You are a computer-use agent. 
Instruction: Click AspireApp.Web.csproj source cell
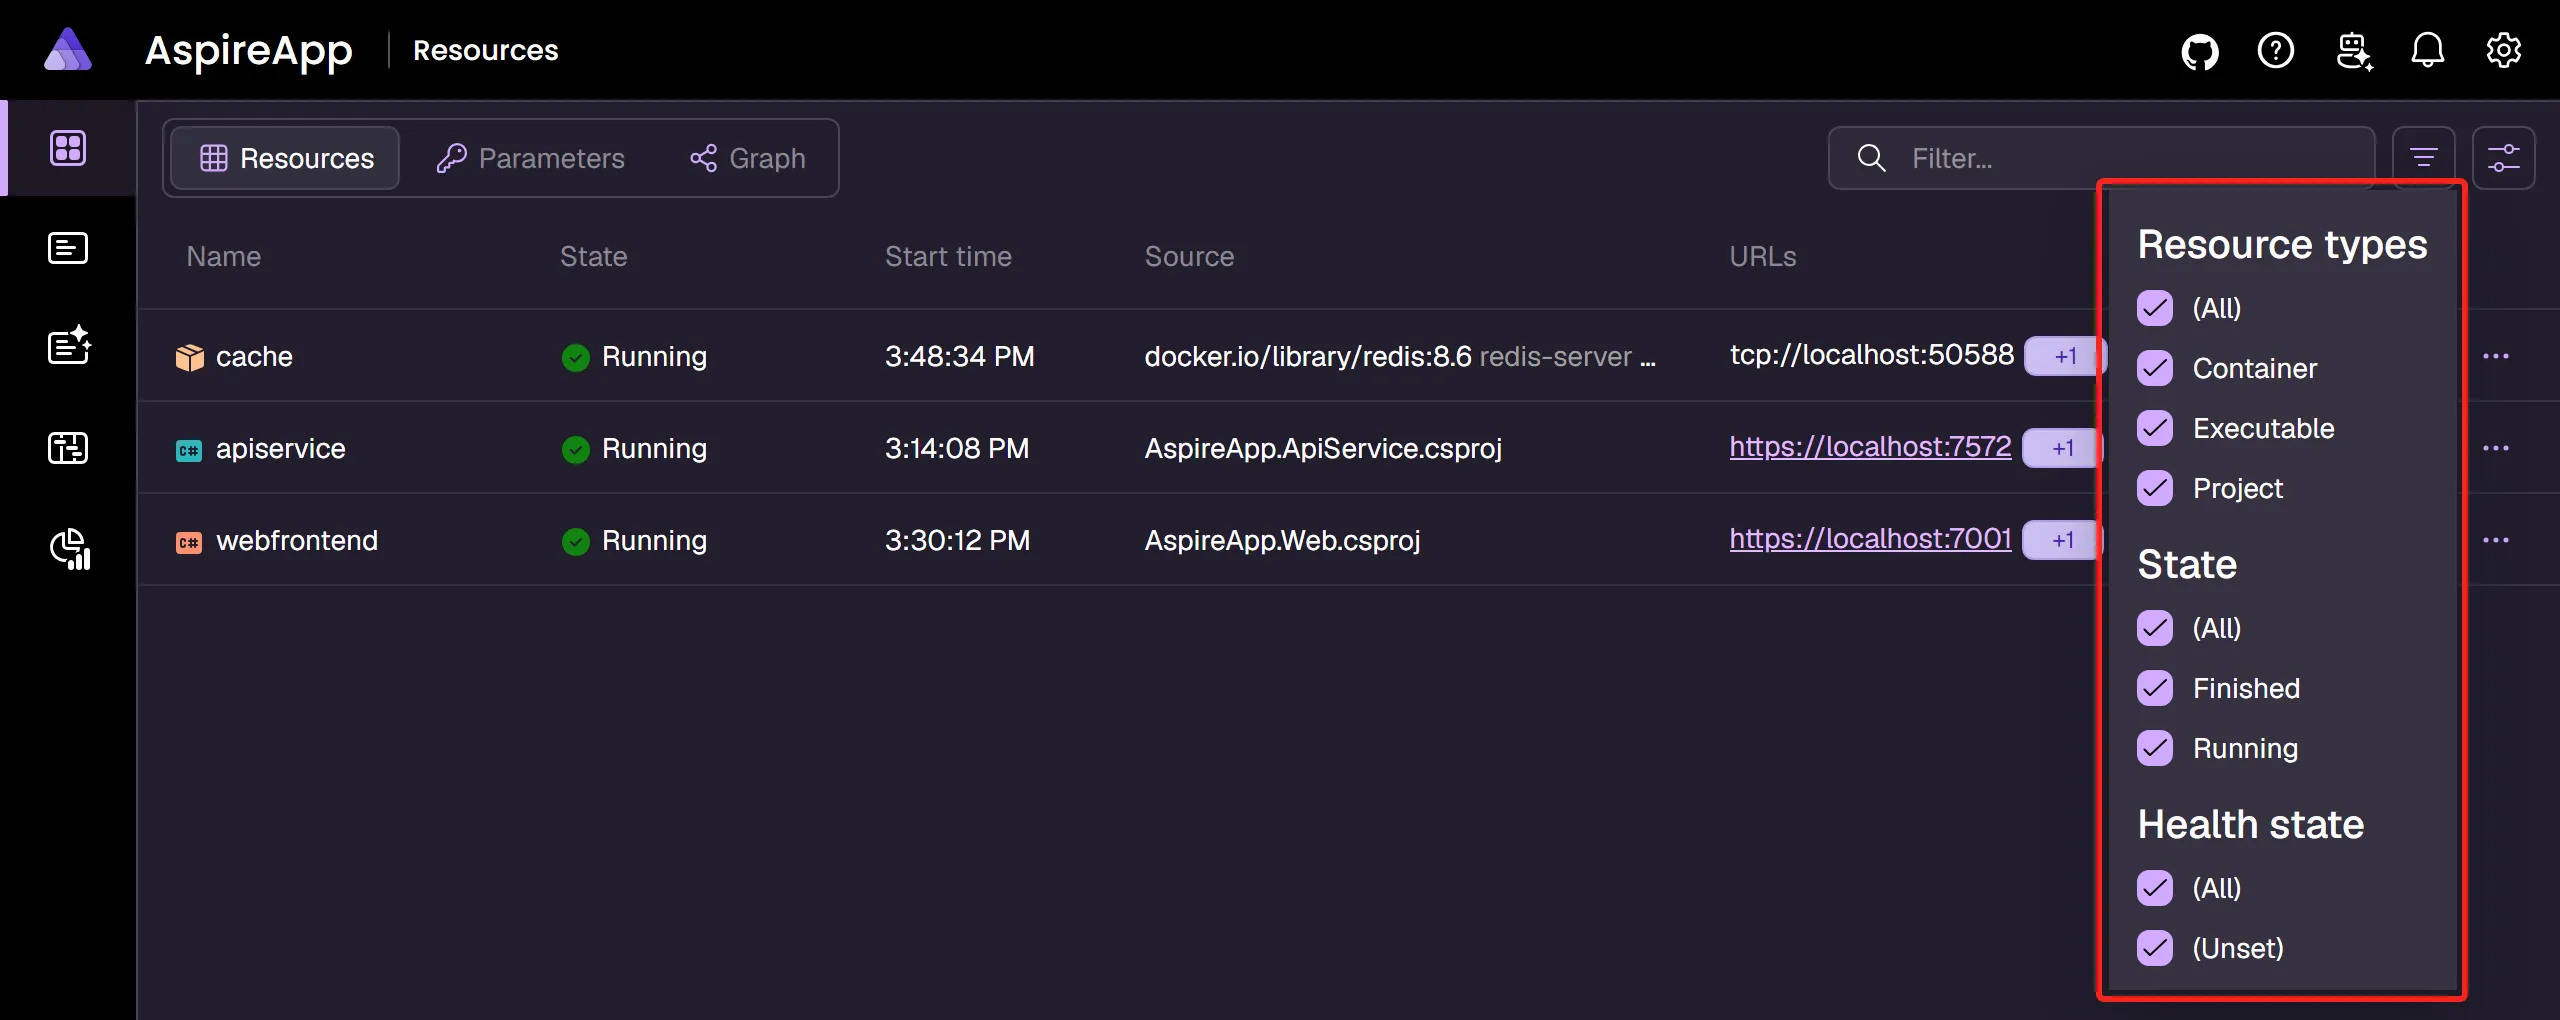1282,541
